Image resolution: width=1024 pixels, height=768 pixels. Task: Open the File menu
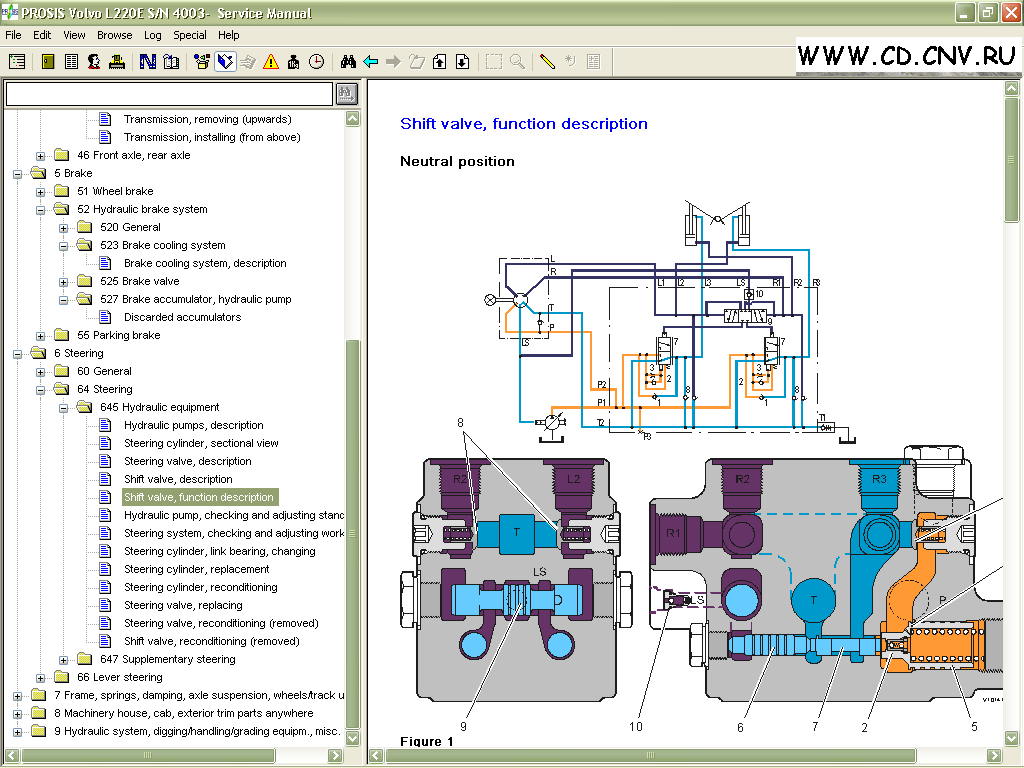tap(13, 35)
